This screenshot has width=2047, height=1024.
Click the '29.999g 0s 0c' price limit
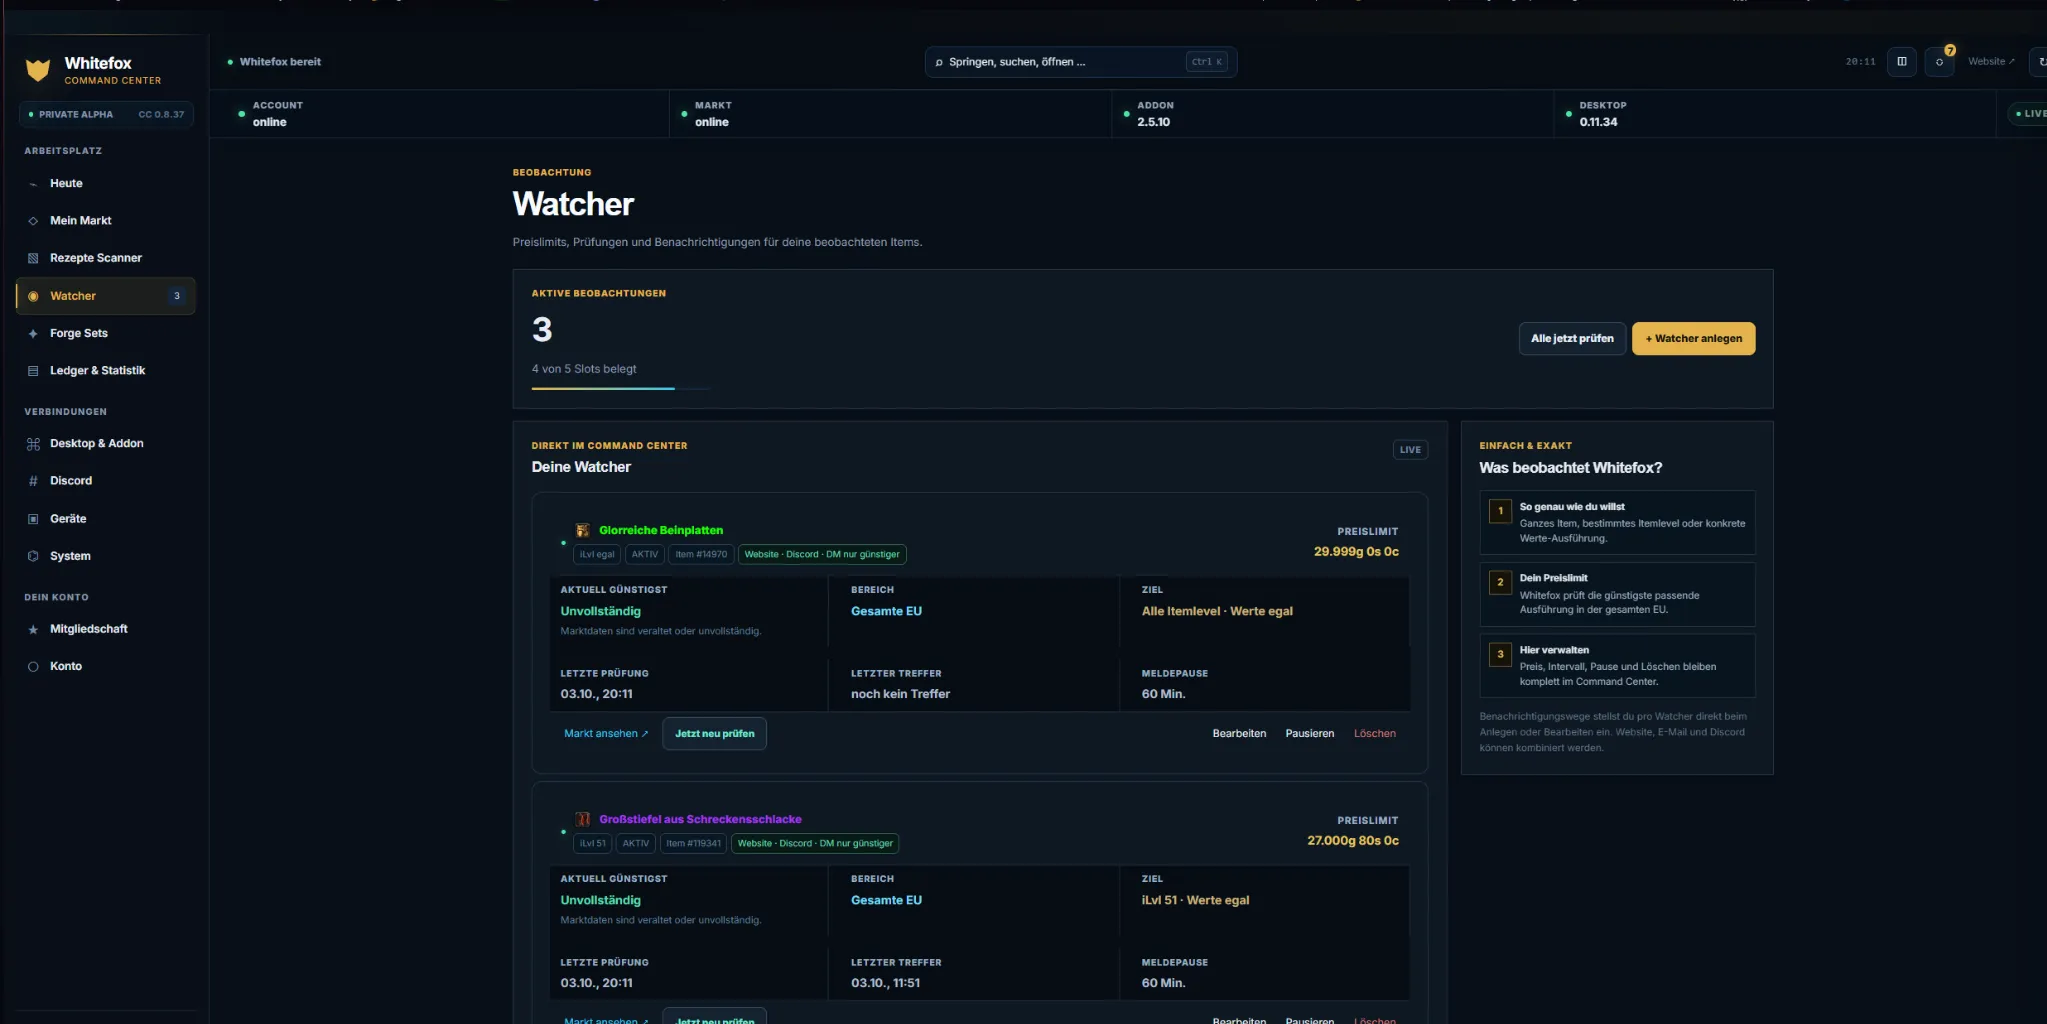1356,552
